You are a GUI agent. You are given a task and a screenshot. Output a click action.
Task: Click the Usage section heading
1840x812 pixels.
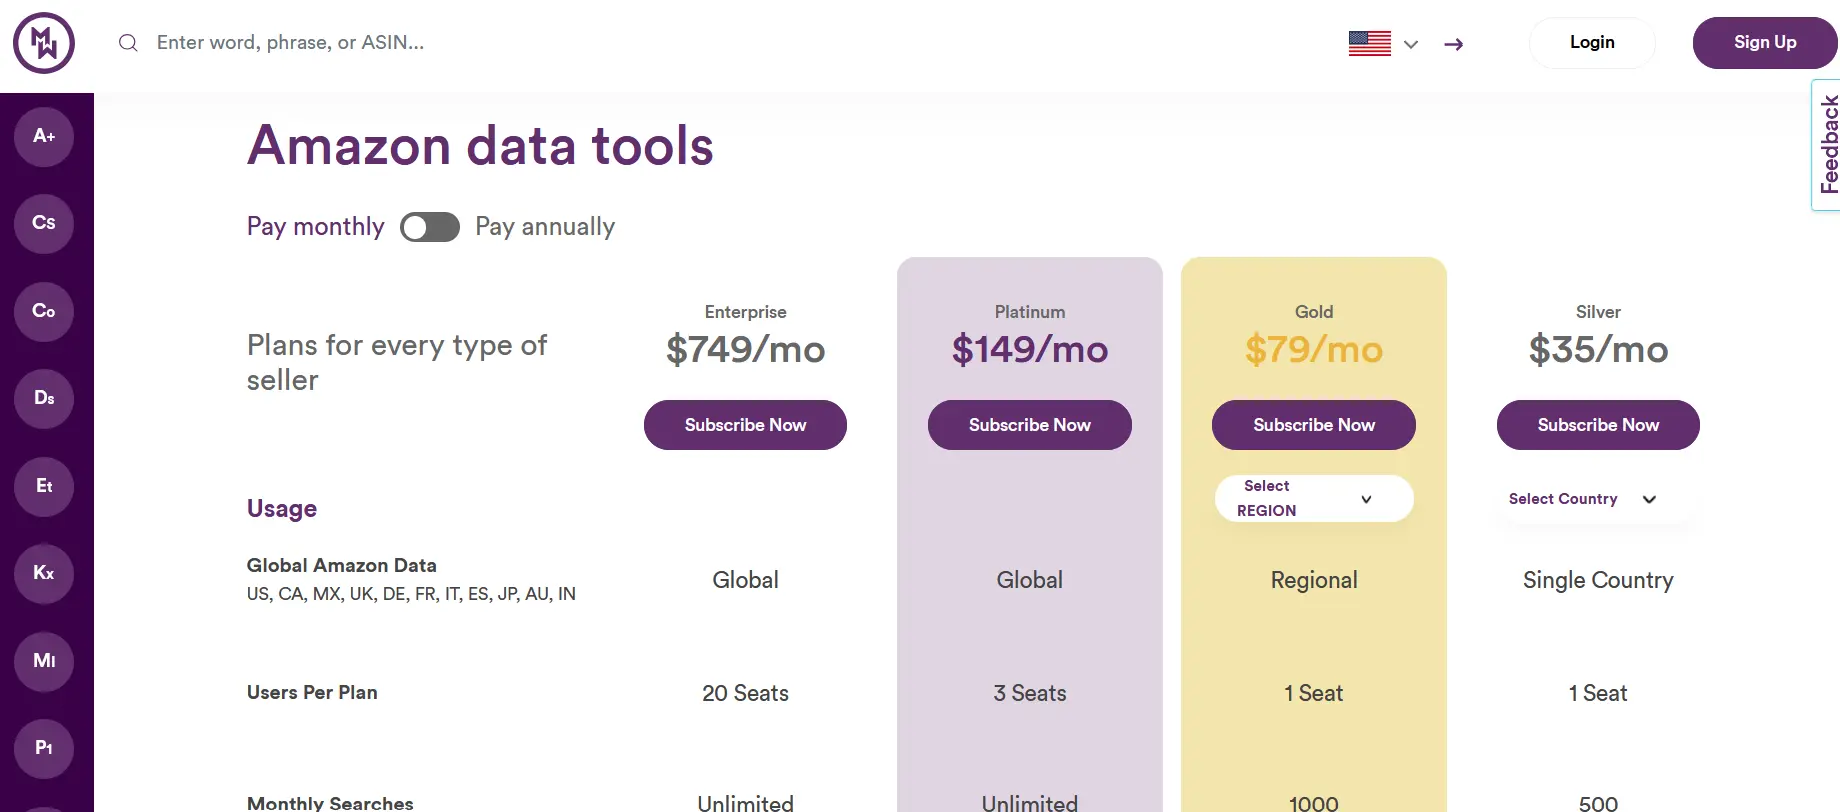point(282,509)
